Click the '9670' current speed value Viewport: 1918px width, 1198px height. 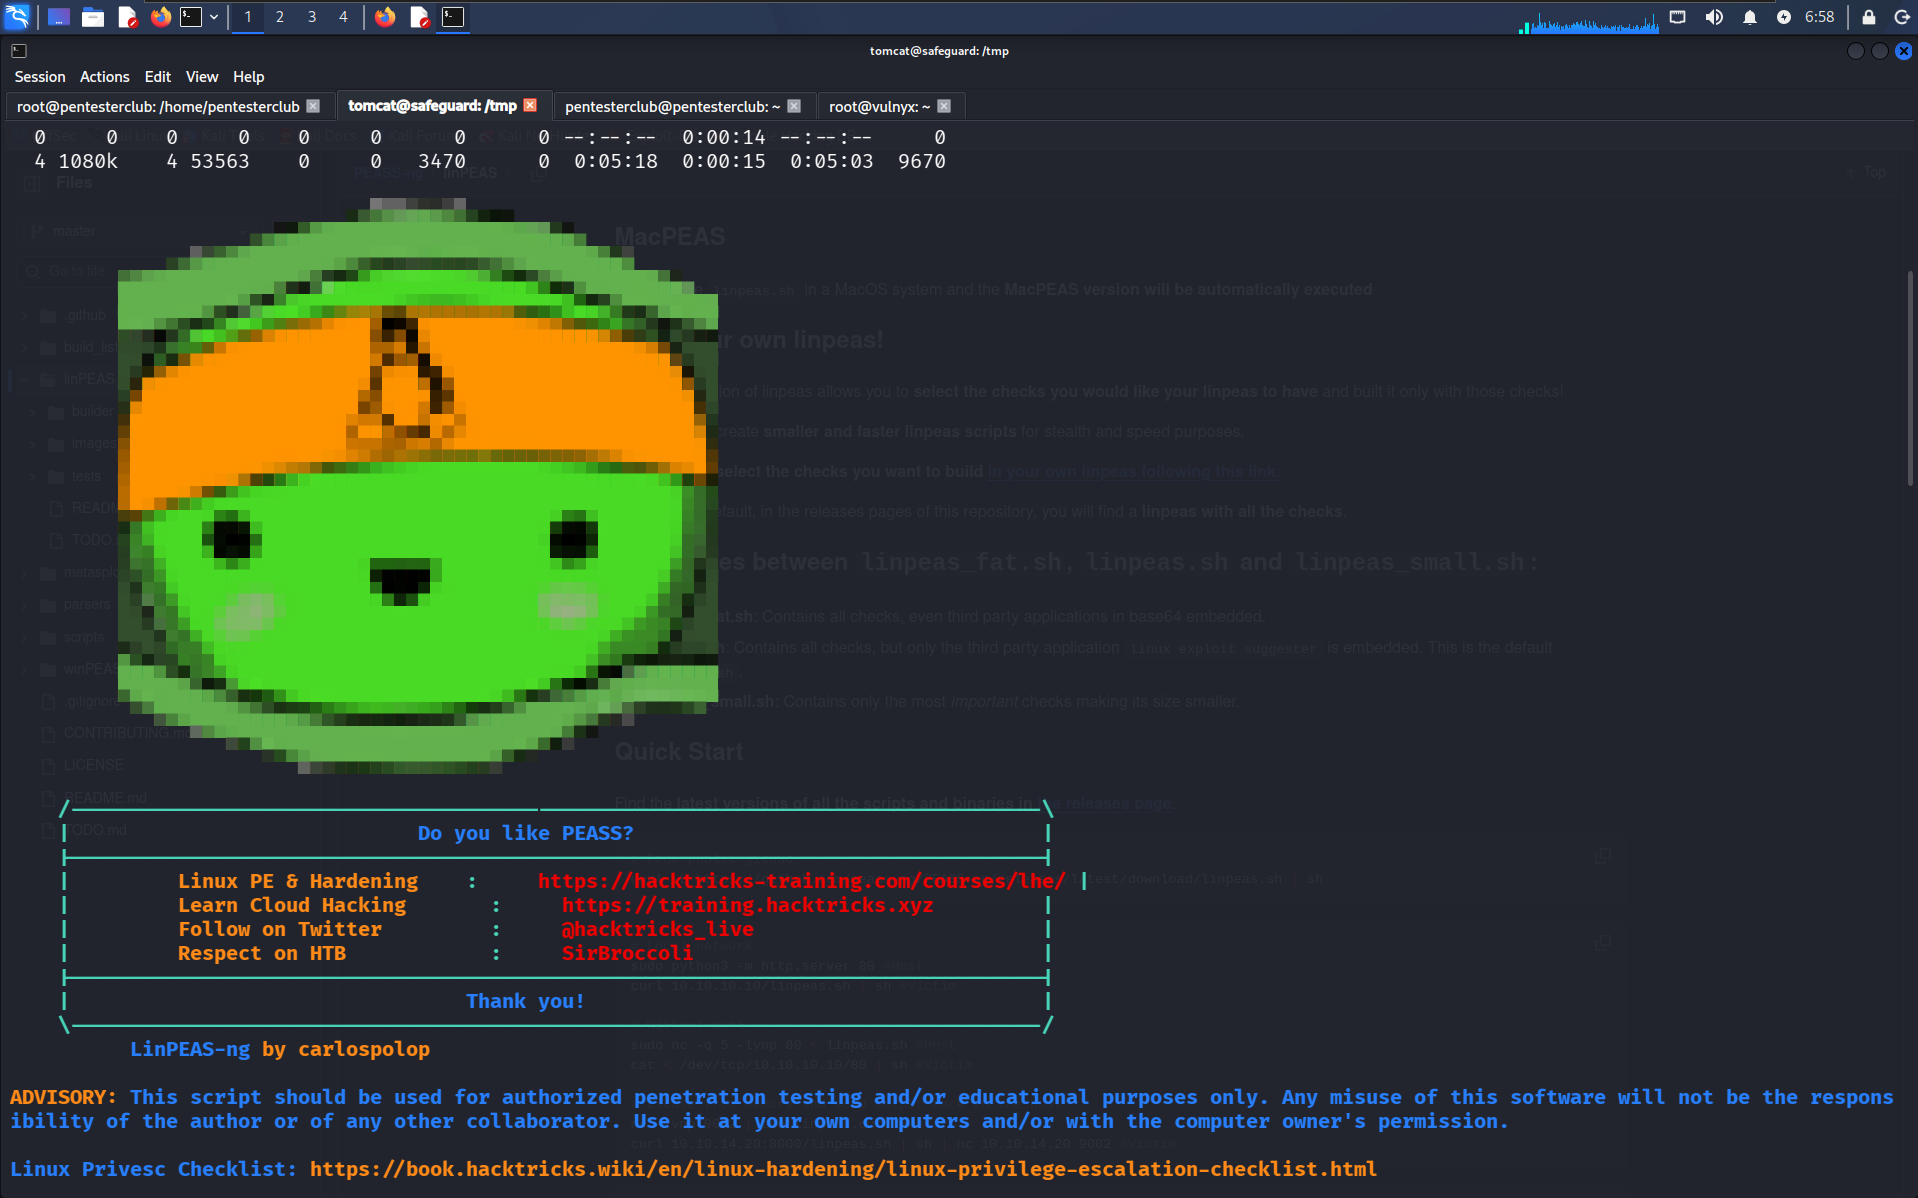(922, 161)
